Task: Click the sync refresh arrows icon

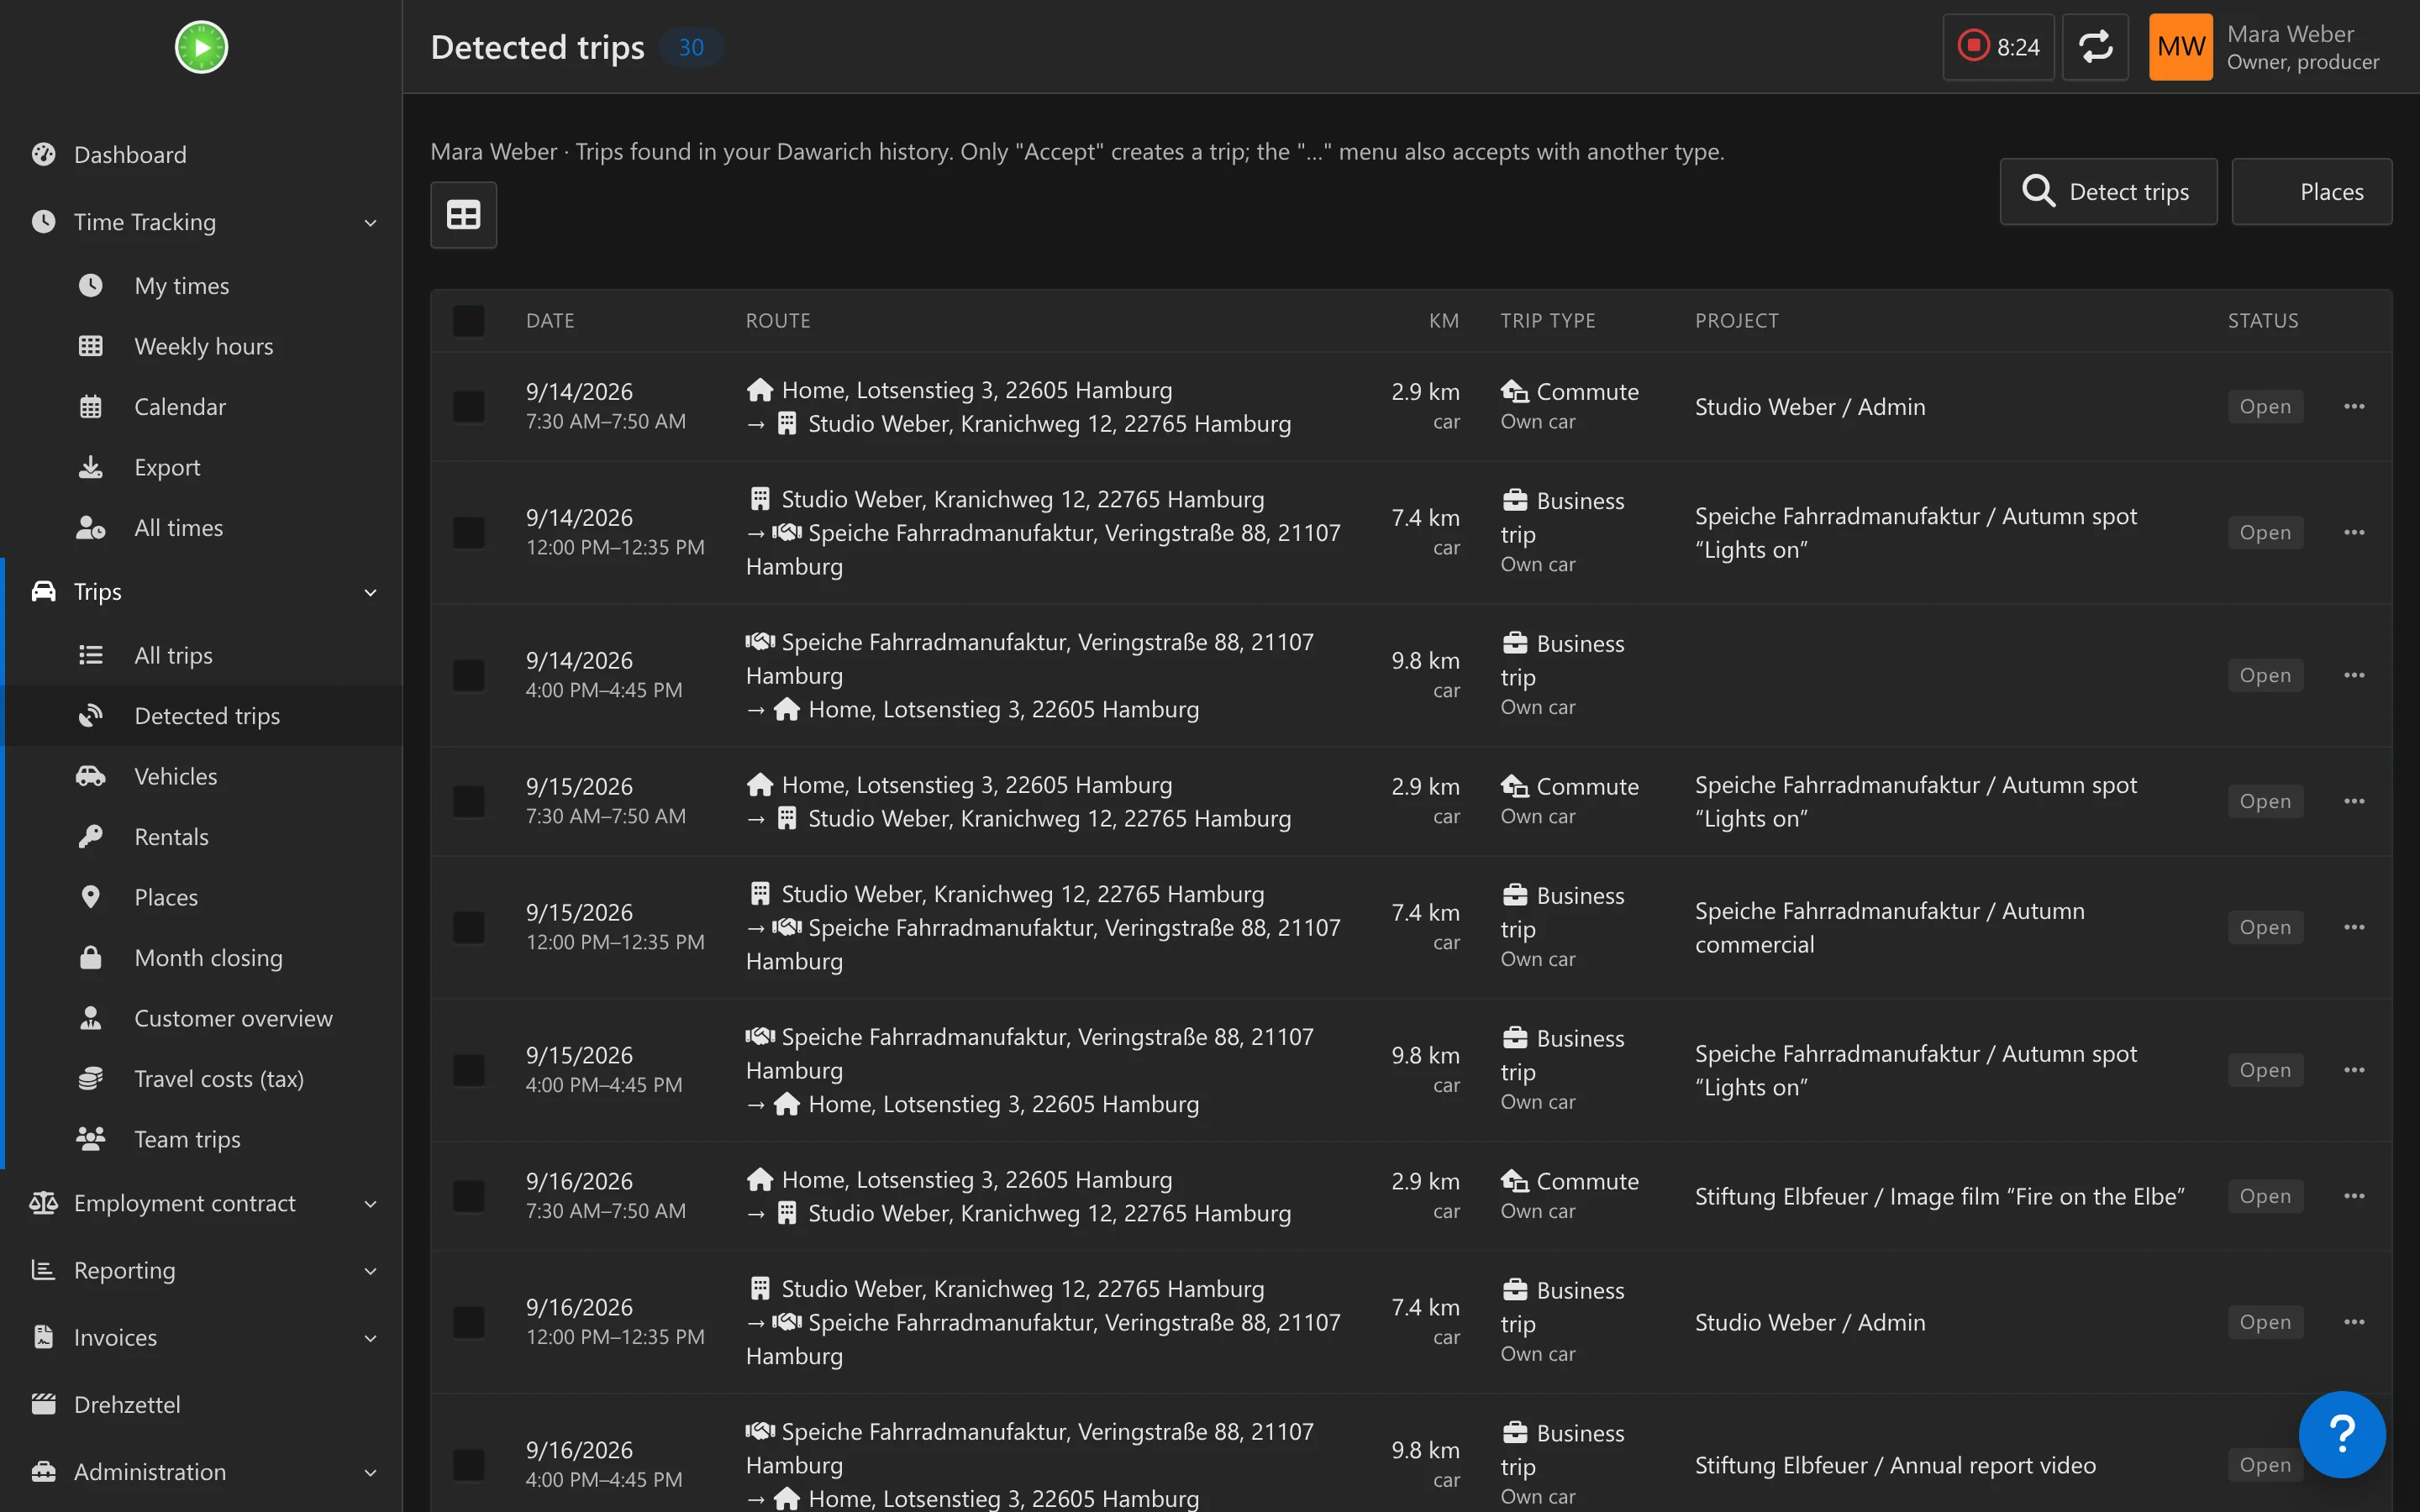Action: pos(2095,47)
